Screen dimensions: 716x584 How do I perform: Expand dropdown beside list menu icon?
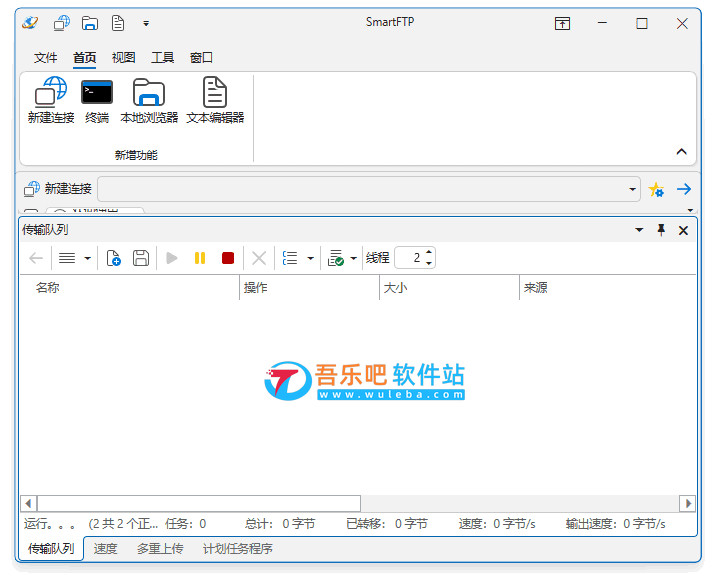[x=87, y=258]
